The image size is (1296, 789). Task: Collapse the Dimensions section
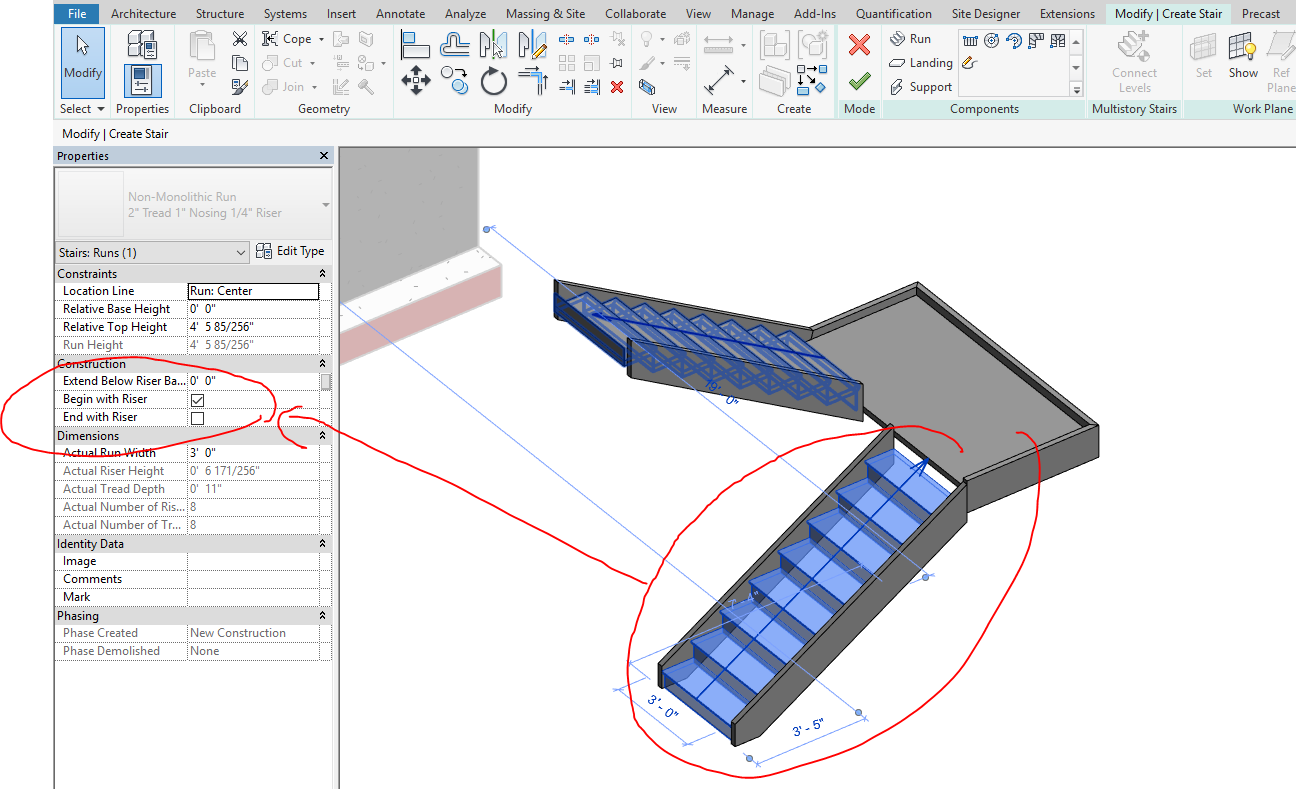[321, 435]
